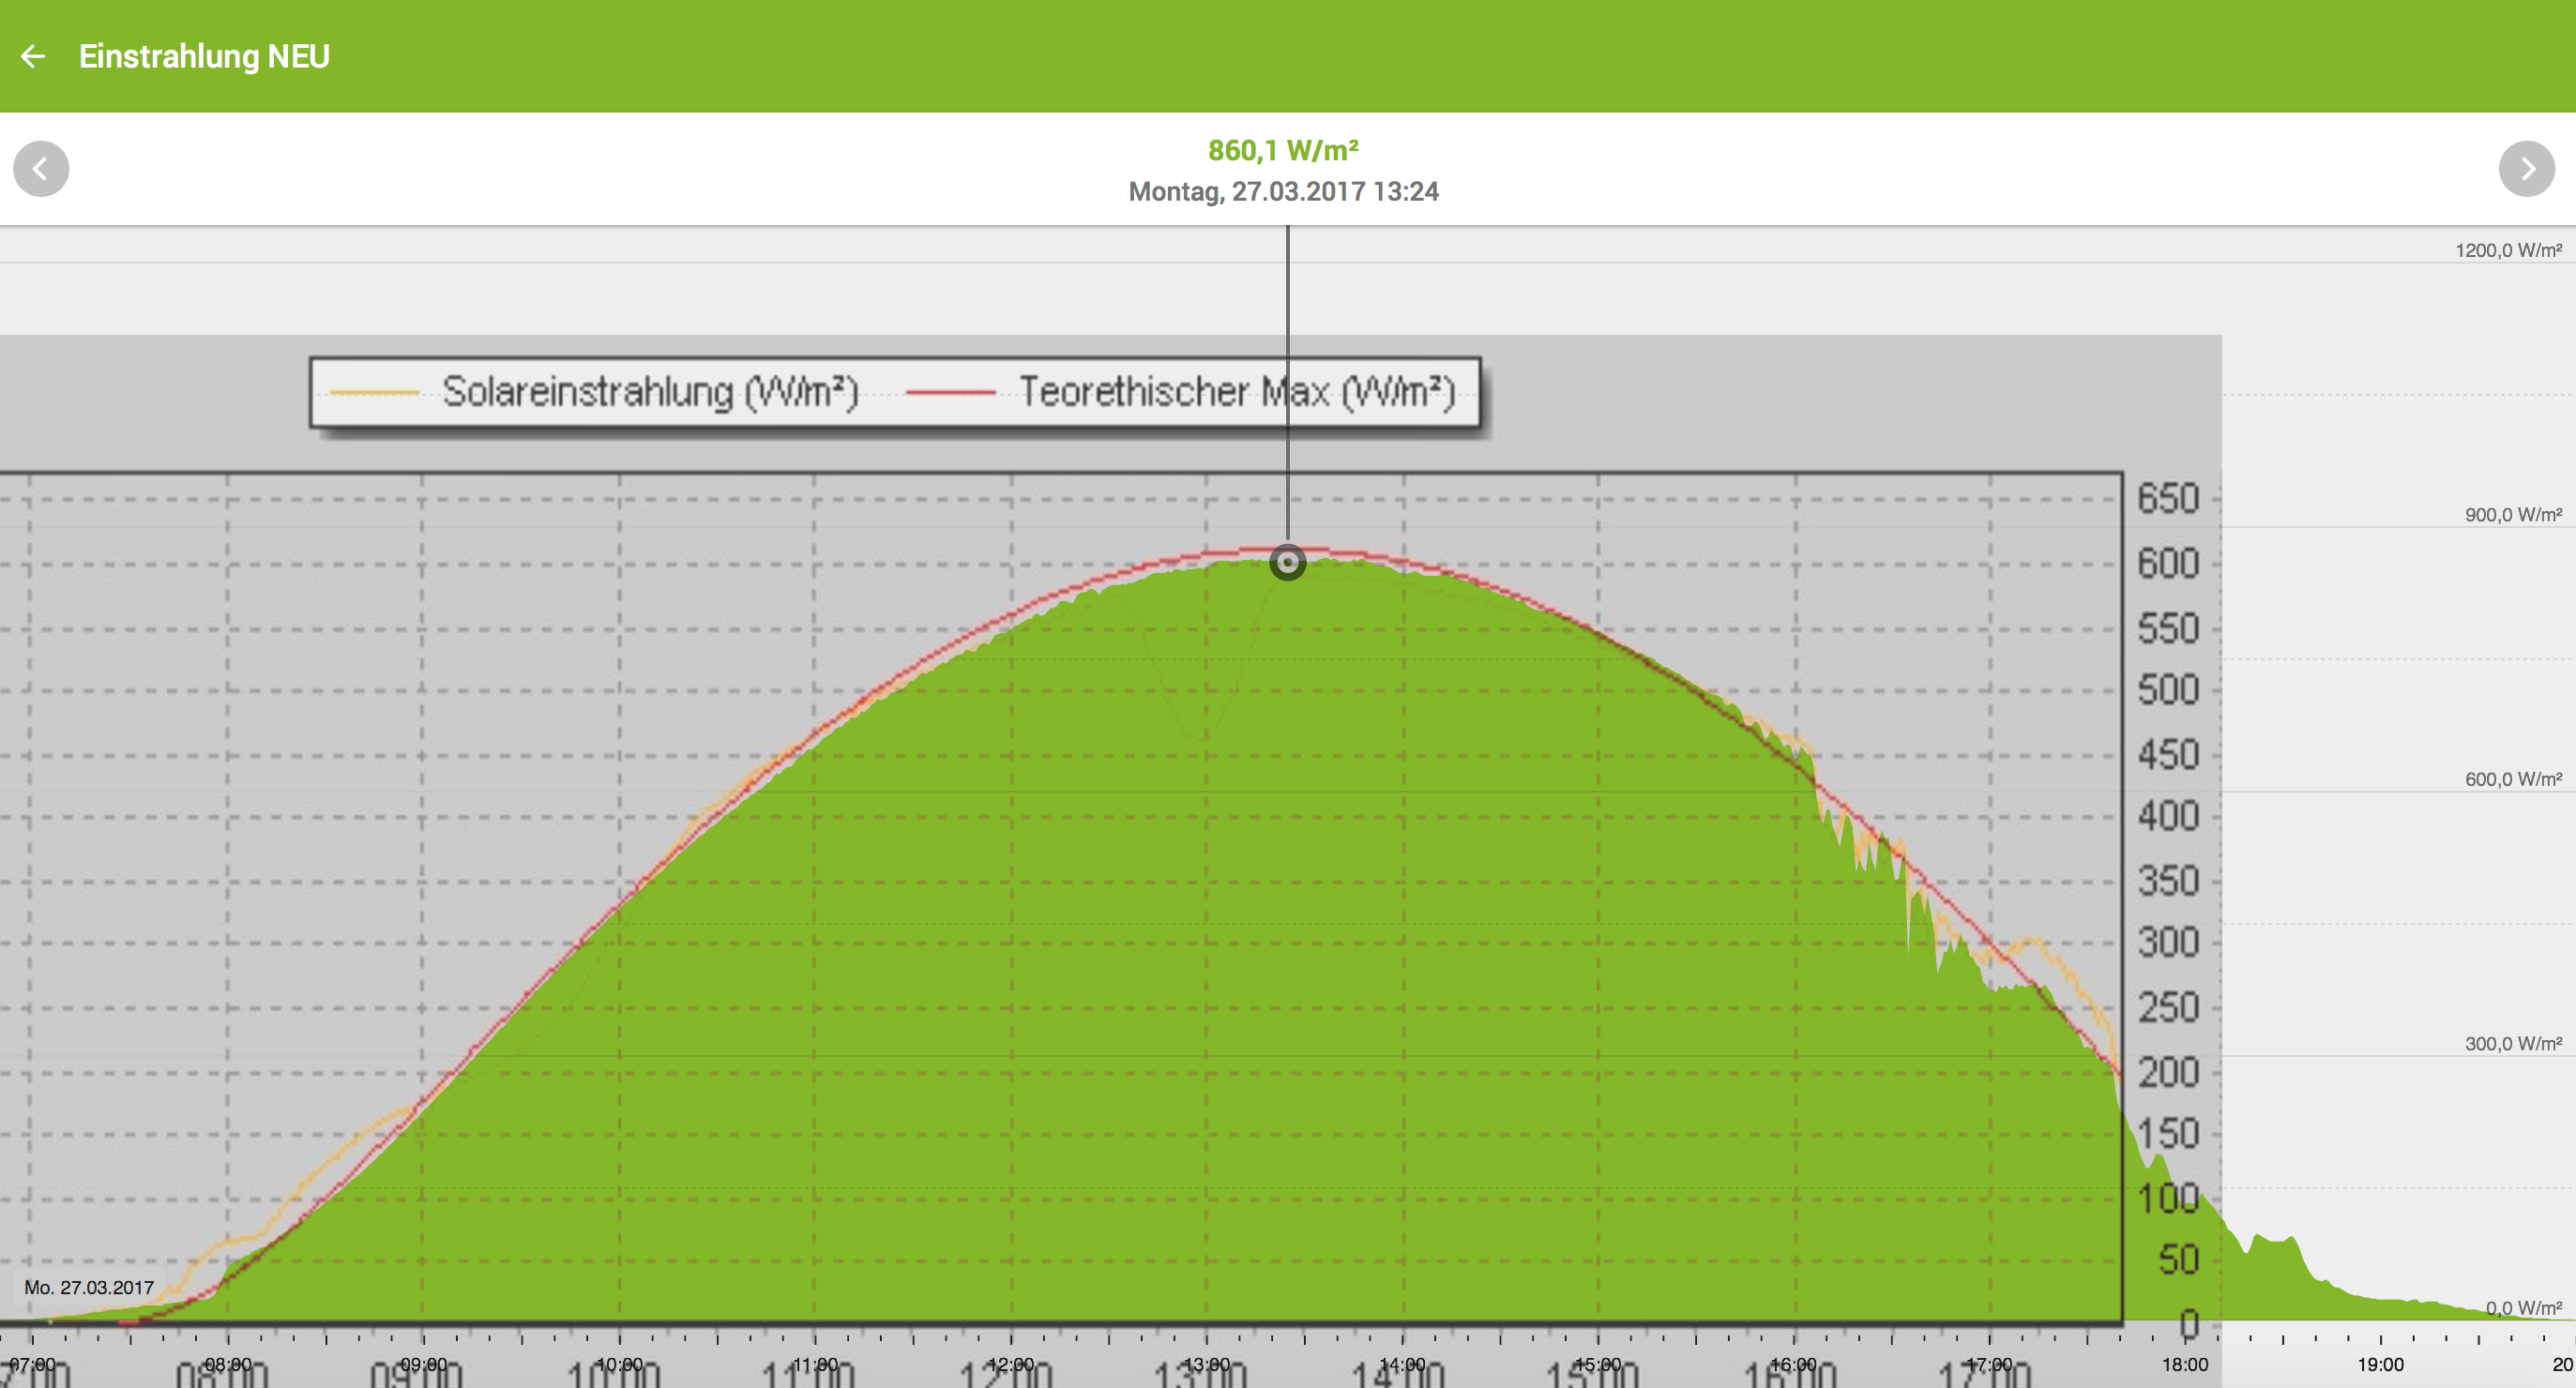The height and width of the screenshot is (1388, 2576).
Task: Click the 860,1 W/m² value readout
Action: (1283, 150)
